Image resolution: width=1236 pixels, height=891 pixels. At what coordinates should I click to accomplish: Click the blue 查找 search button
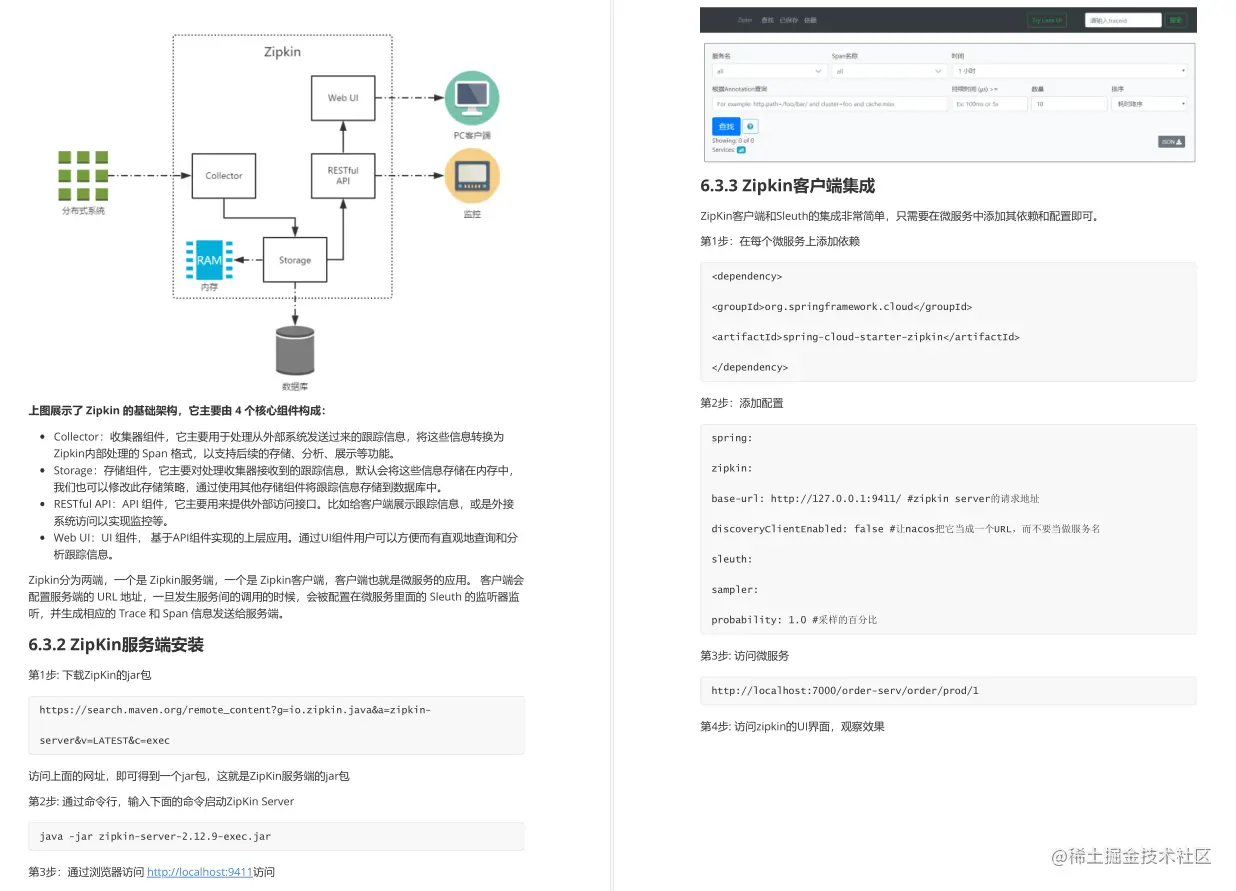click(726, 127)
